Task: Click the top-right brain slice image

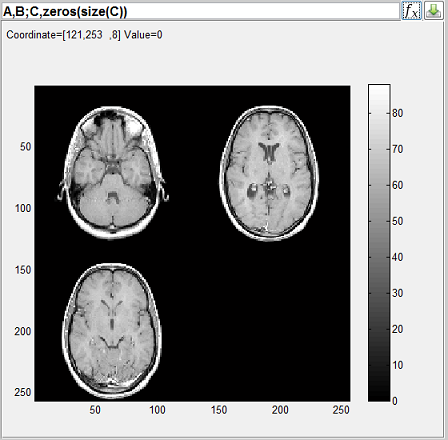Action: pos(269,173)
